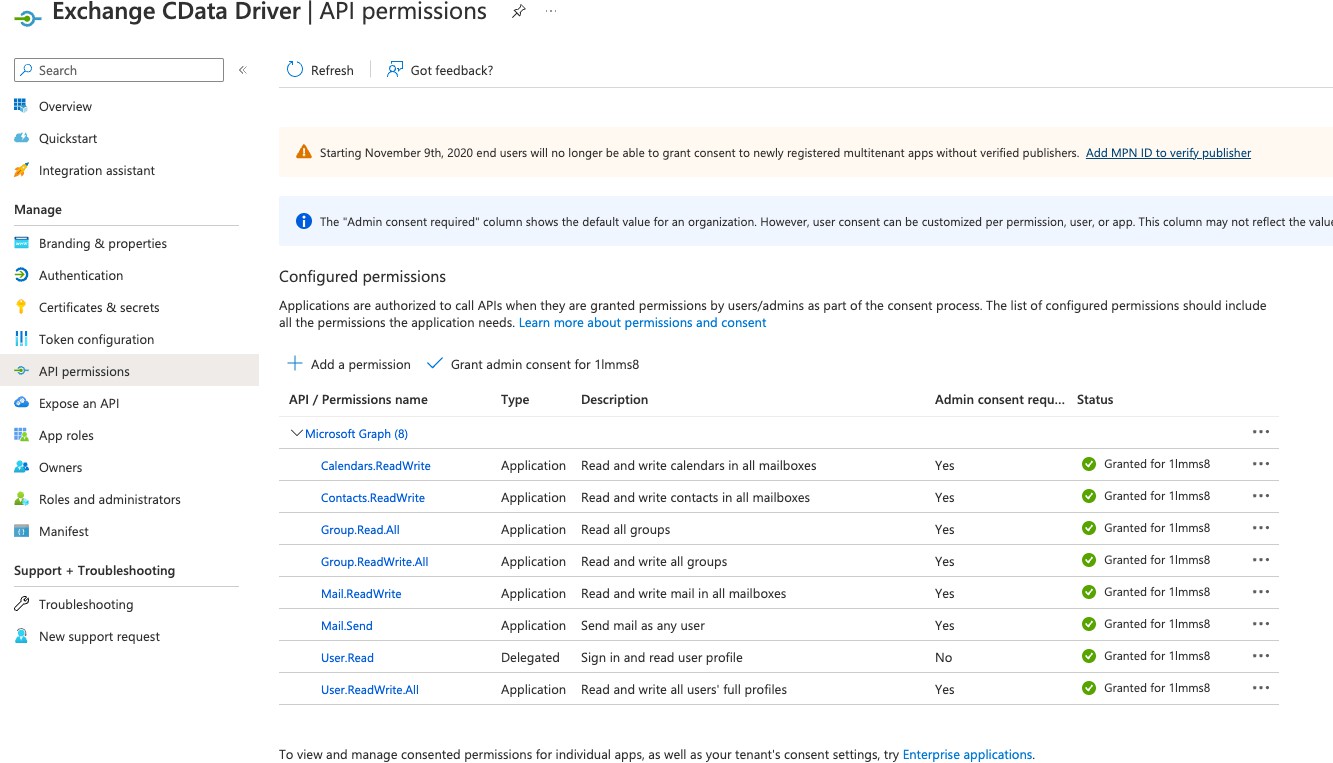Open the ellipsis menu for the Mail.Send row
Image resolution: width=1333 pixels, height=763 pixels.
[x=1260, y=624]
